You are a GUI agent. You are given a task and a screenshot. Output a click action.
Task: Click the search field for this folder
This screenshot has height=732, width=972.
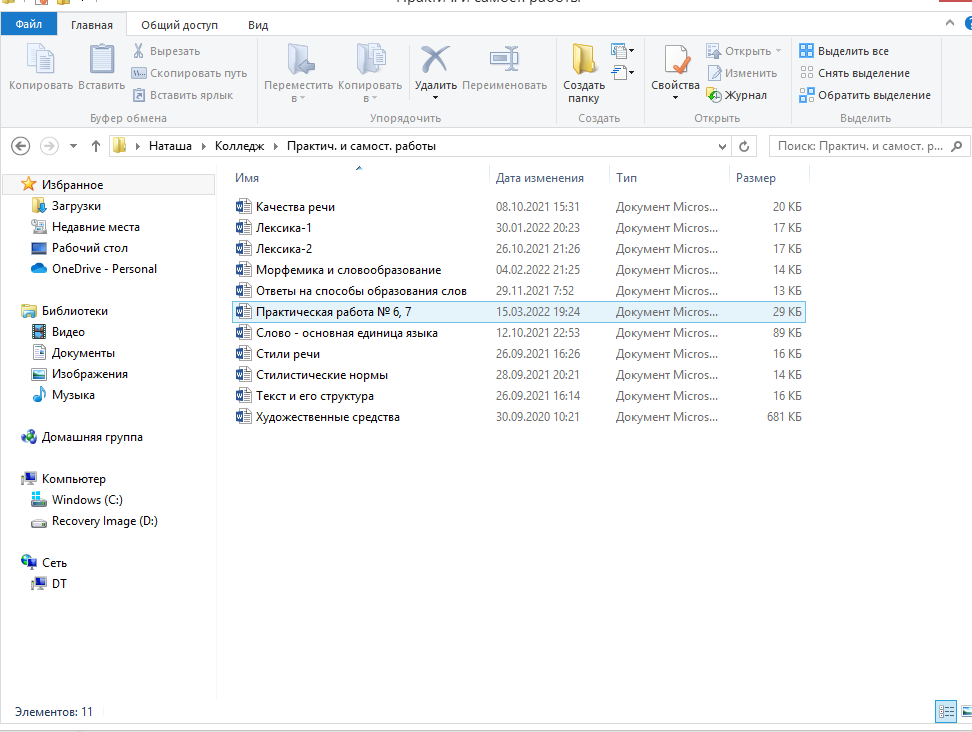pyautogui.click(x=859, y=146)
